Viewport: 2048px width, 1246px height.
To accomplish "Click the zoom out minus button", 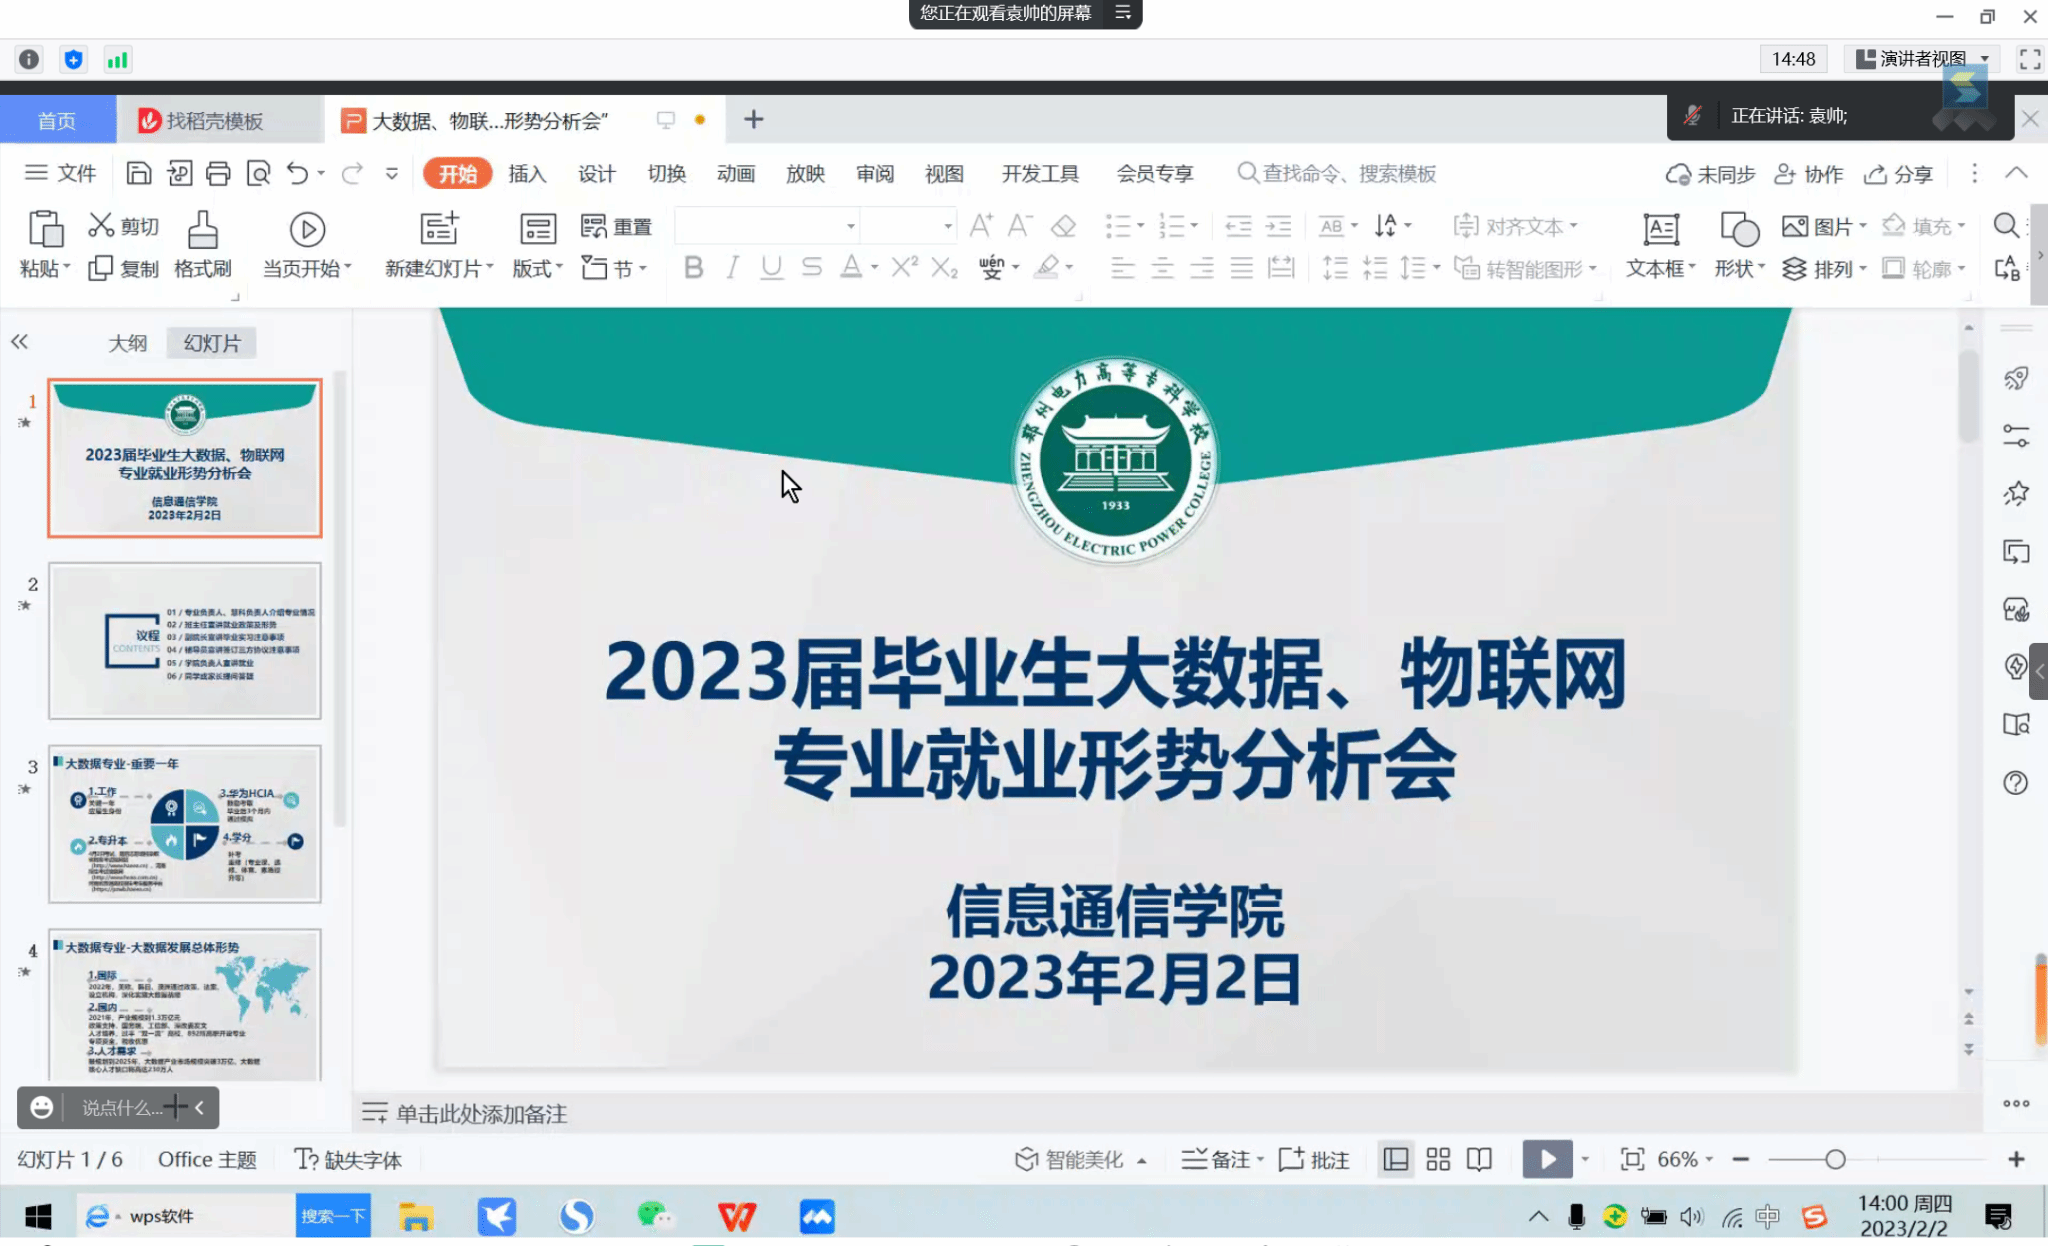I will (x=1741, y=1159).
